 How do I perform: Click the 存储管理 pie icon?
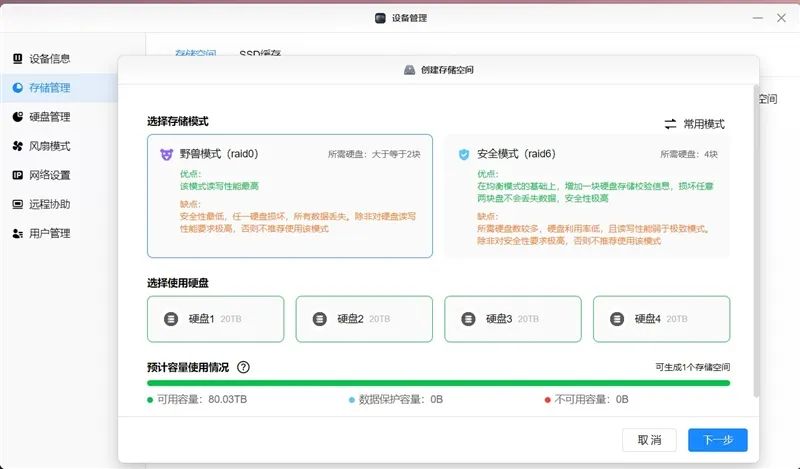click(17, 88)
